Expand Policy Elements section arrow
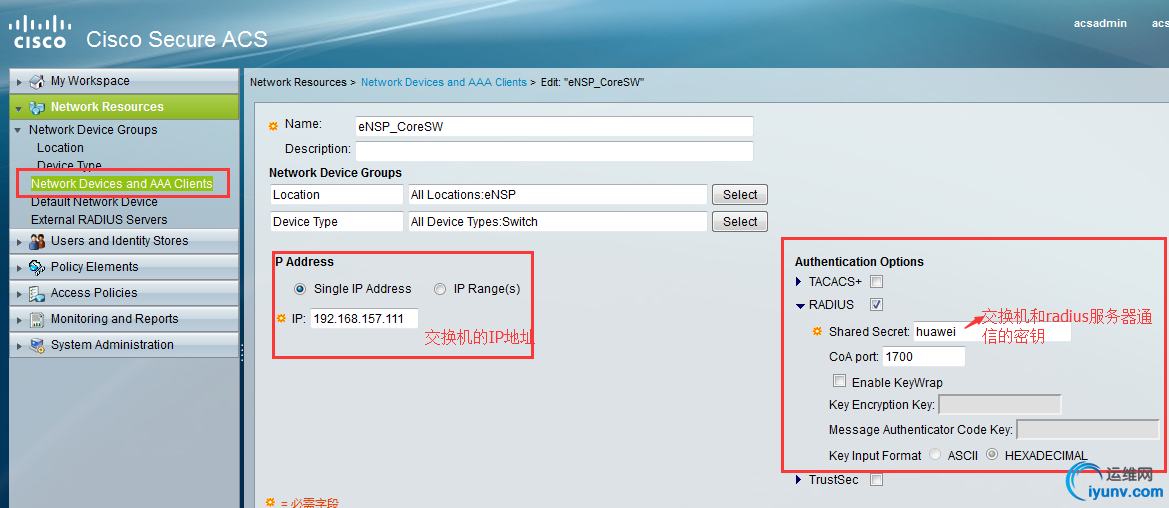Screen dimensions: 1169x508 pos(19,267)
